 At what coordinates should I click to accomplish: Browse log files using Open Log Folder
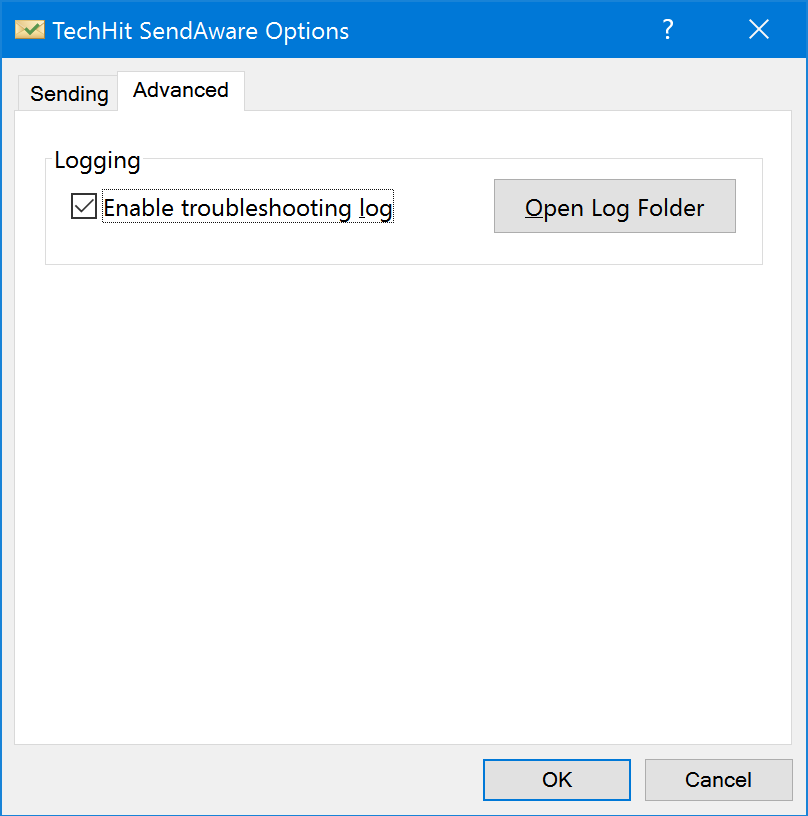[x=614, y=206]
